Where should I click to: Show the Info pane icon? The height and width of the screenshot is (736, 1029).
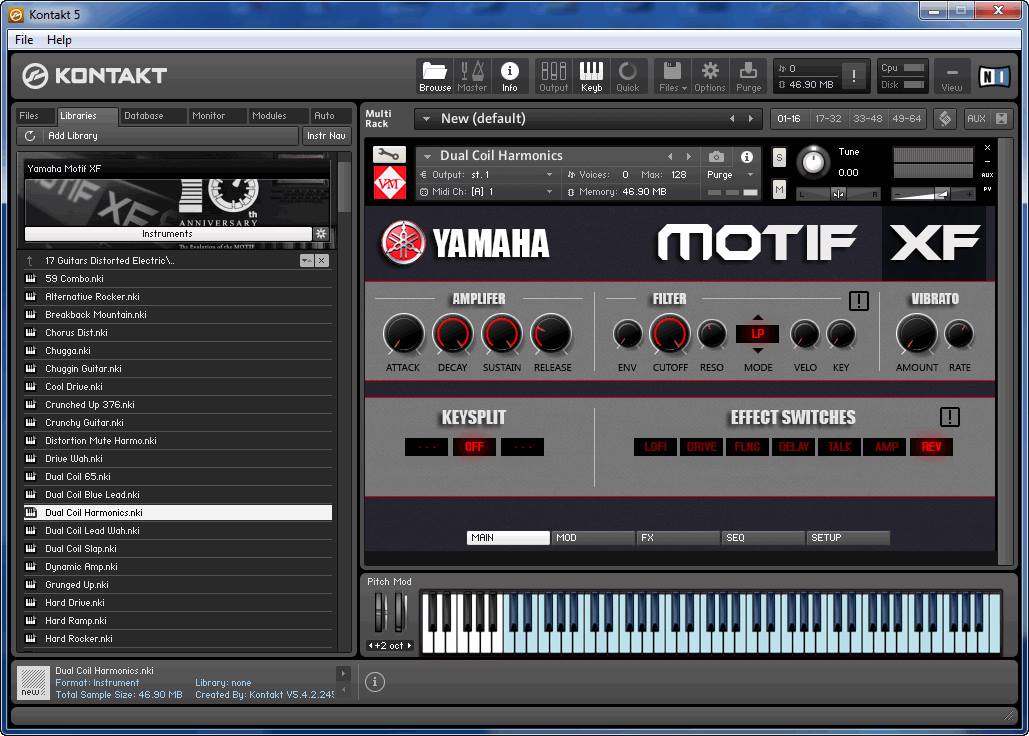point(509,76)
